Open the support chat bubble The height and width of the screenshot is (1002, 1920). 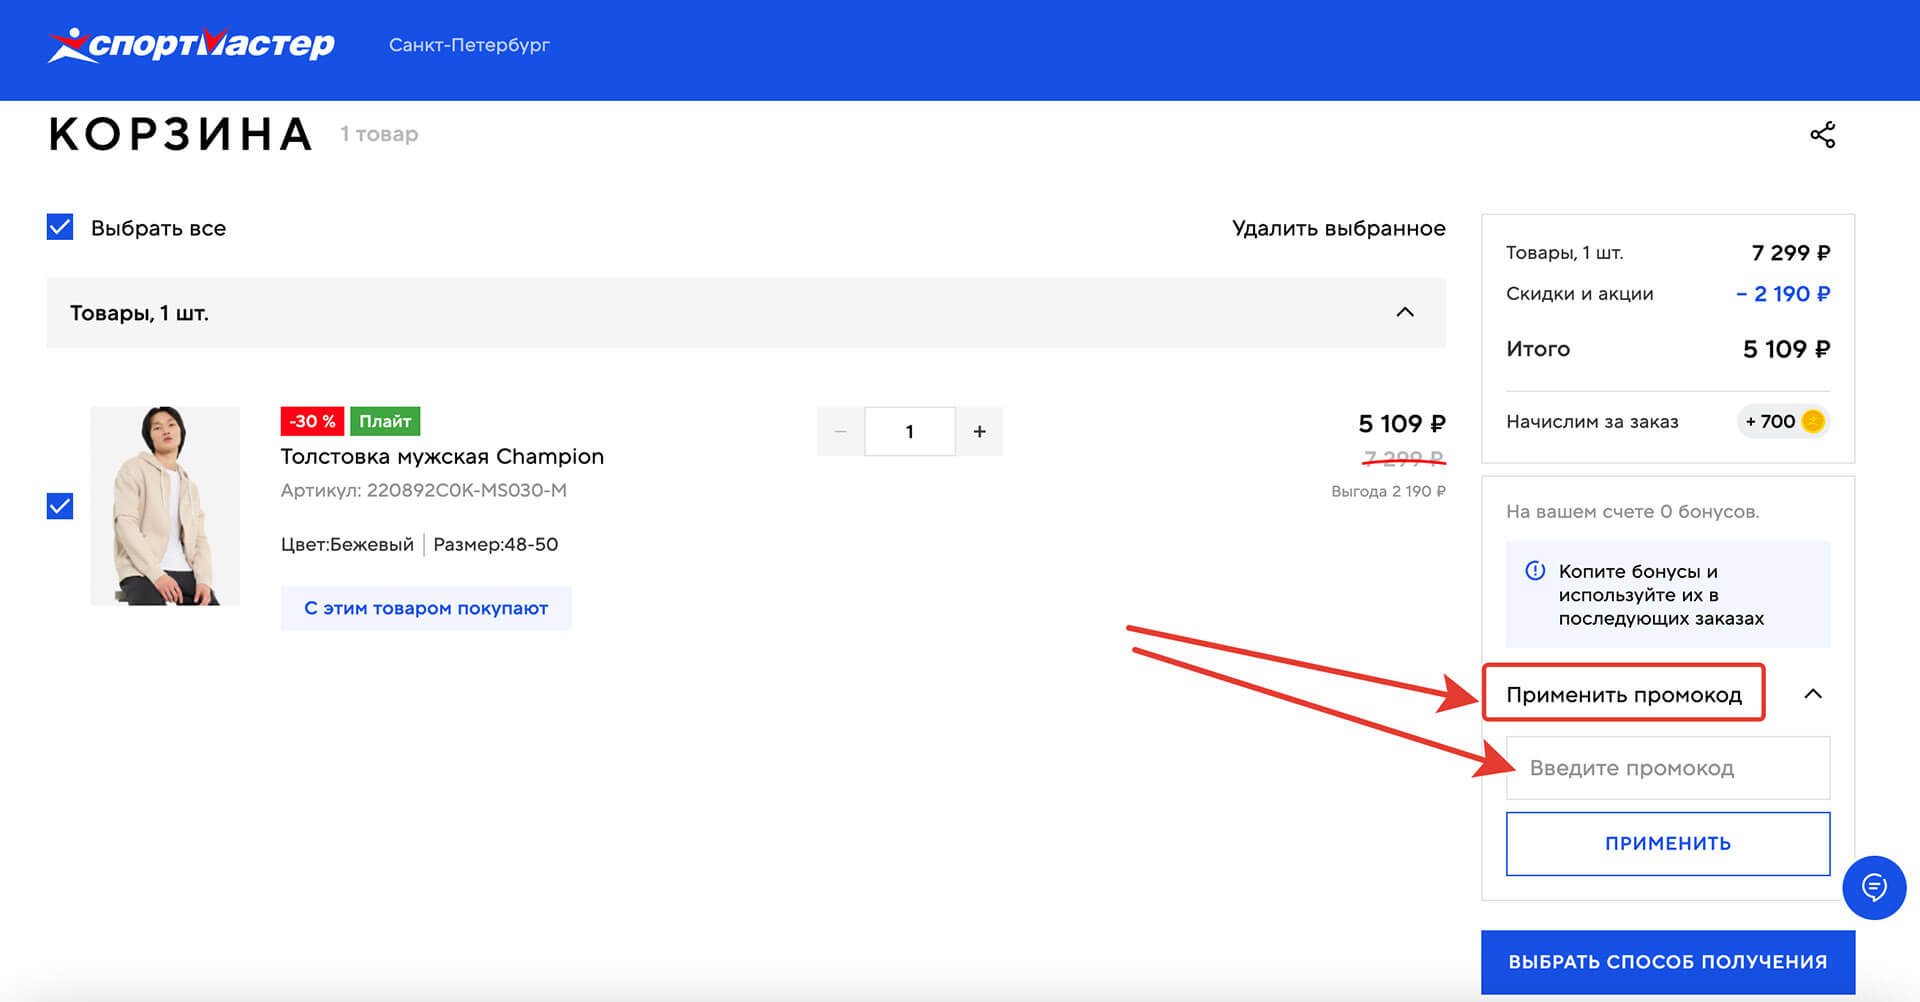pyautogui.click(x=1874, y=887)
